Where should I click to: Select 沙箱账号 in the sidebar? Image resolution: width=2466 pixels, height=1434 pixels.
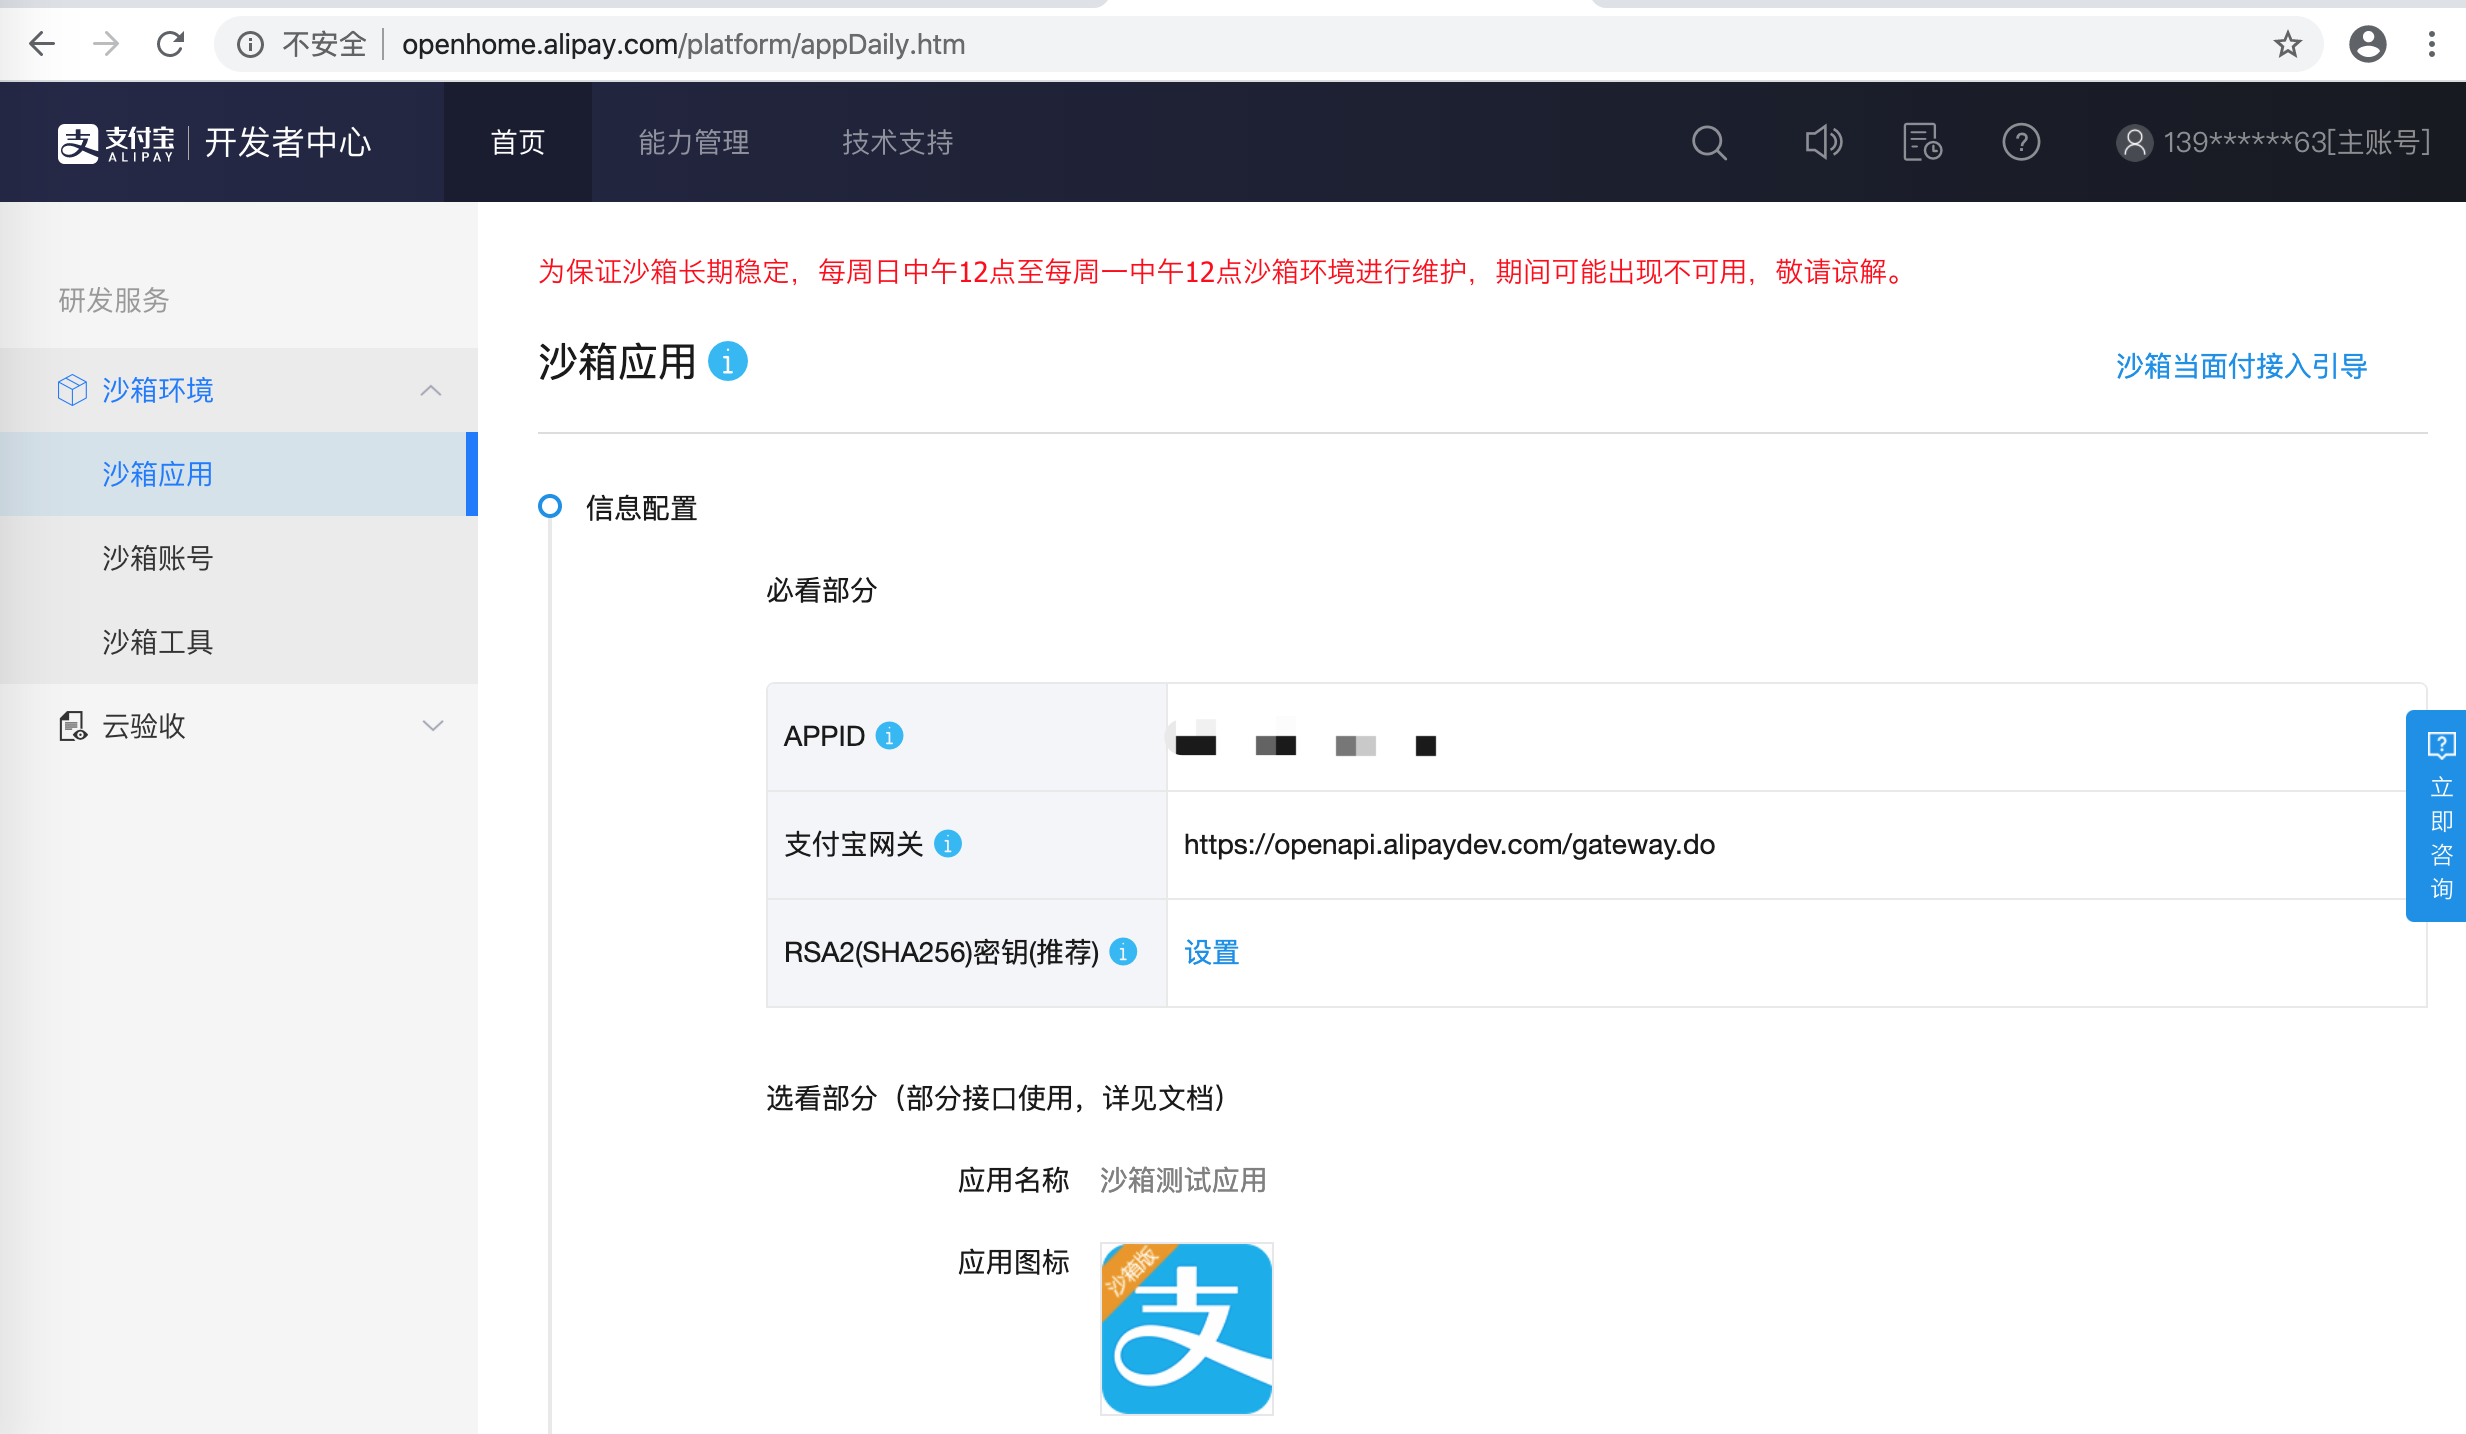point(239,558)
